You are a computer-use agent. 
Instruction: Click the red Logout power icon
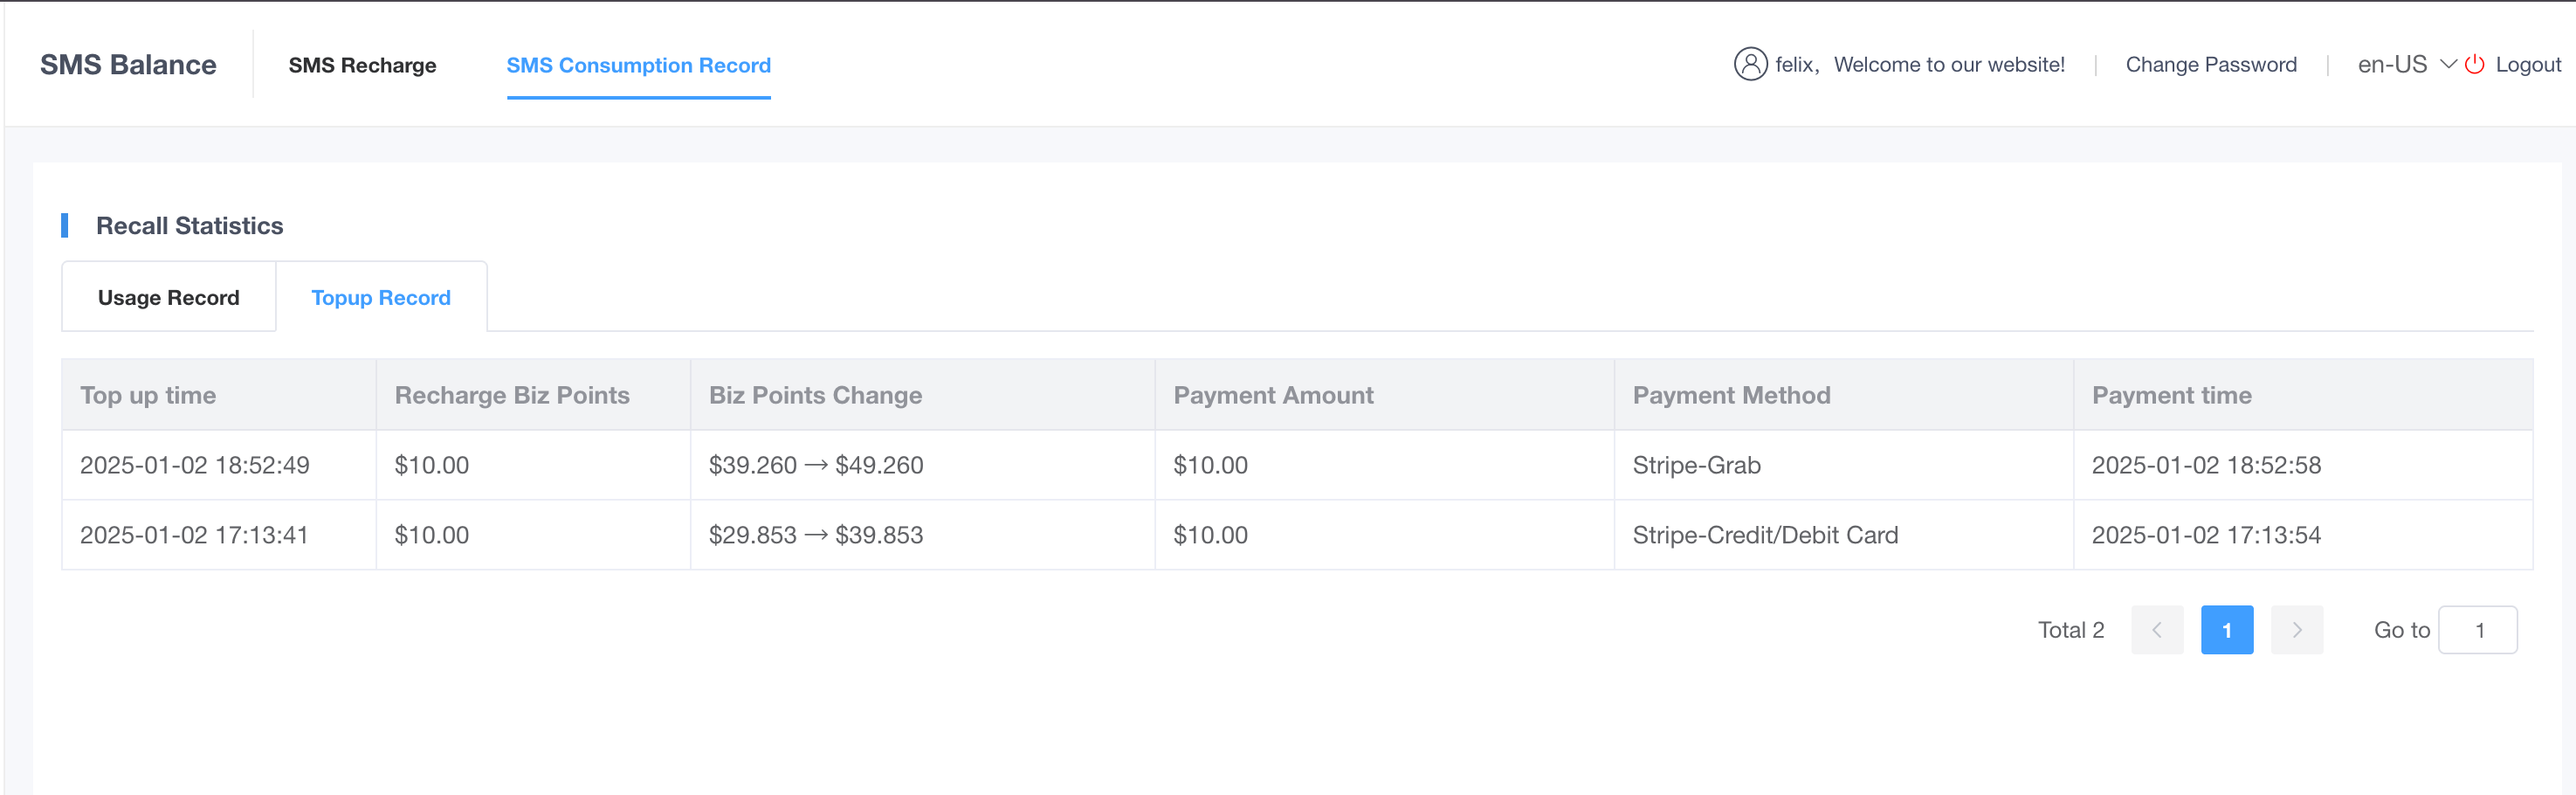click(2475, 64)
